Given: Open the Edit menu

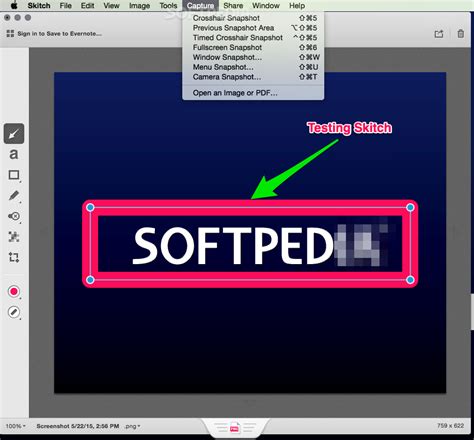Looking at the screenshot, I should (87, 6).
